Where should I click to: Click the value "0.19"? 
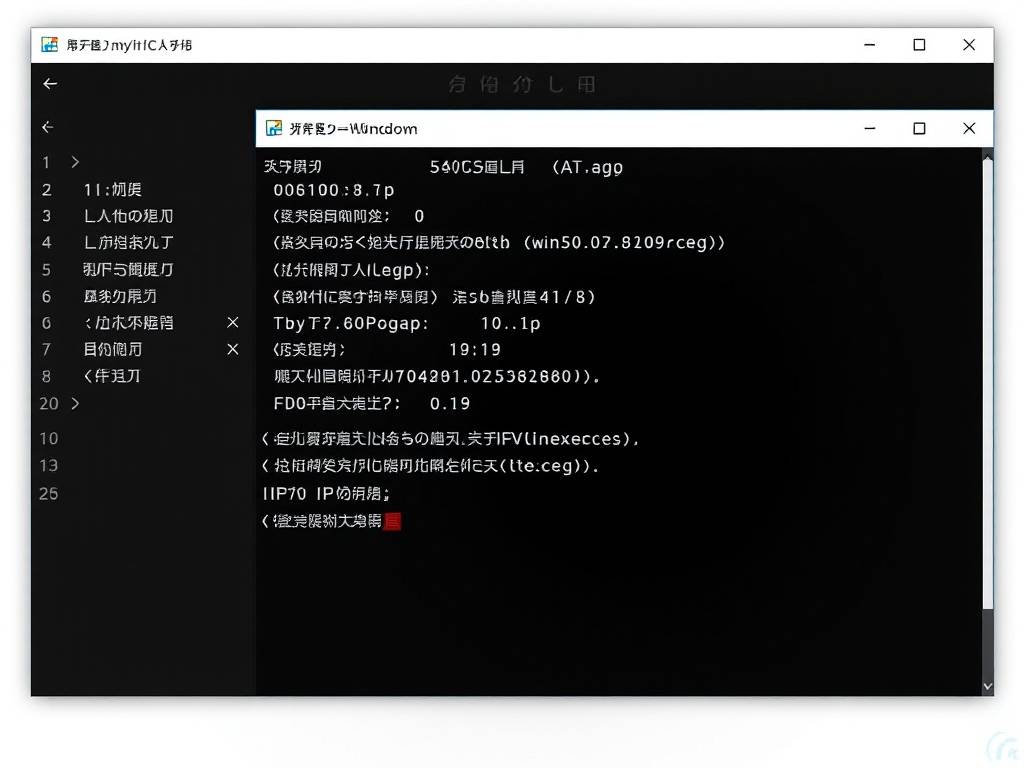[x=450, y=404]
